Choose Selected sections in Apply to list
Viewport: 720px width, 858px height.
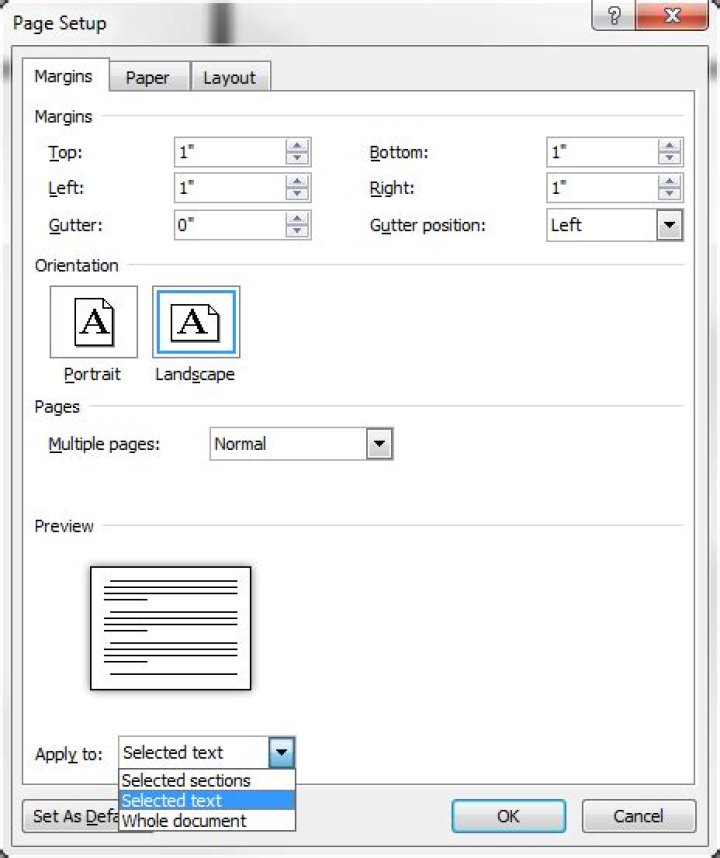tap(207, 780)
